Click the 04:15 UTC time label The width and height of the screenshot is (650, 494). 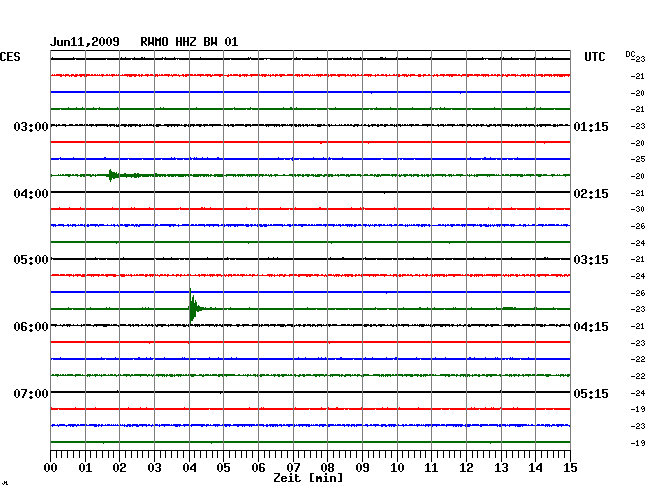[x=591, y=327]
